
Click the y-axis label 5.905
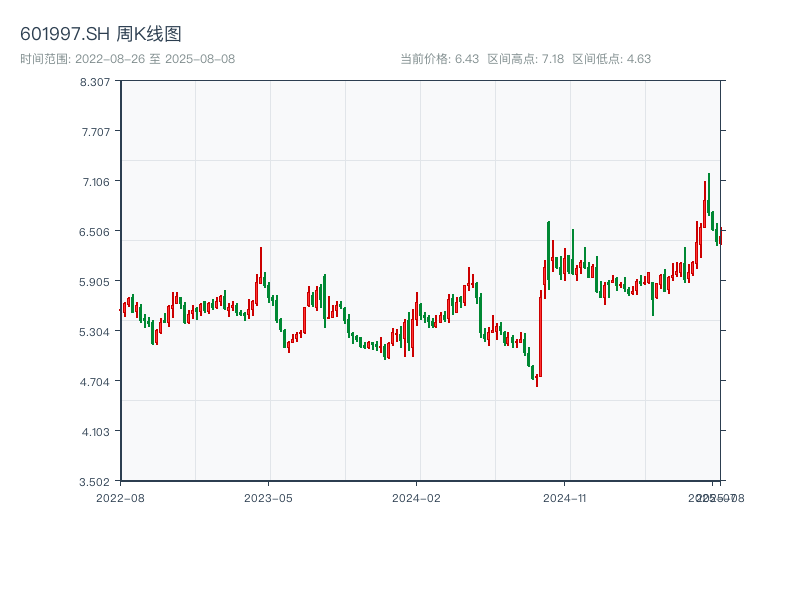click(94, 282)
